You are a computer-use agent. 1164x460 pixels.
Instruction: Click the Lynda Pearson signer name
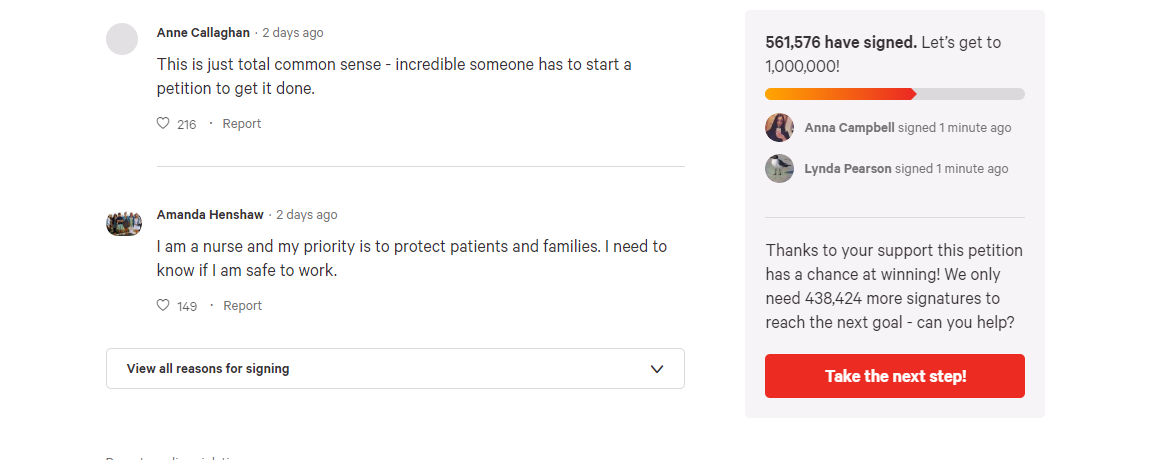click(x=847, y=169)
